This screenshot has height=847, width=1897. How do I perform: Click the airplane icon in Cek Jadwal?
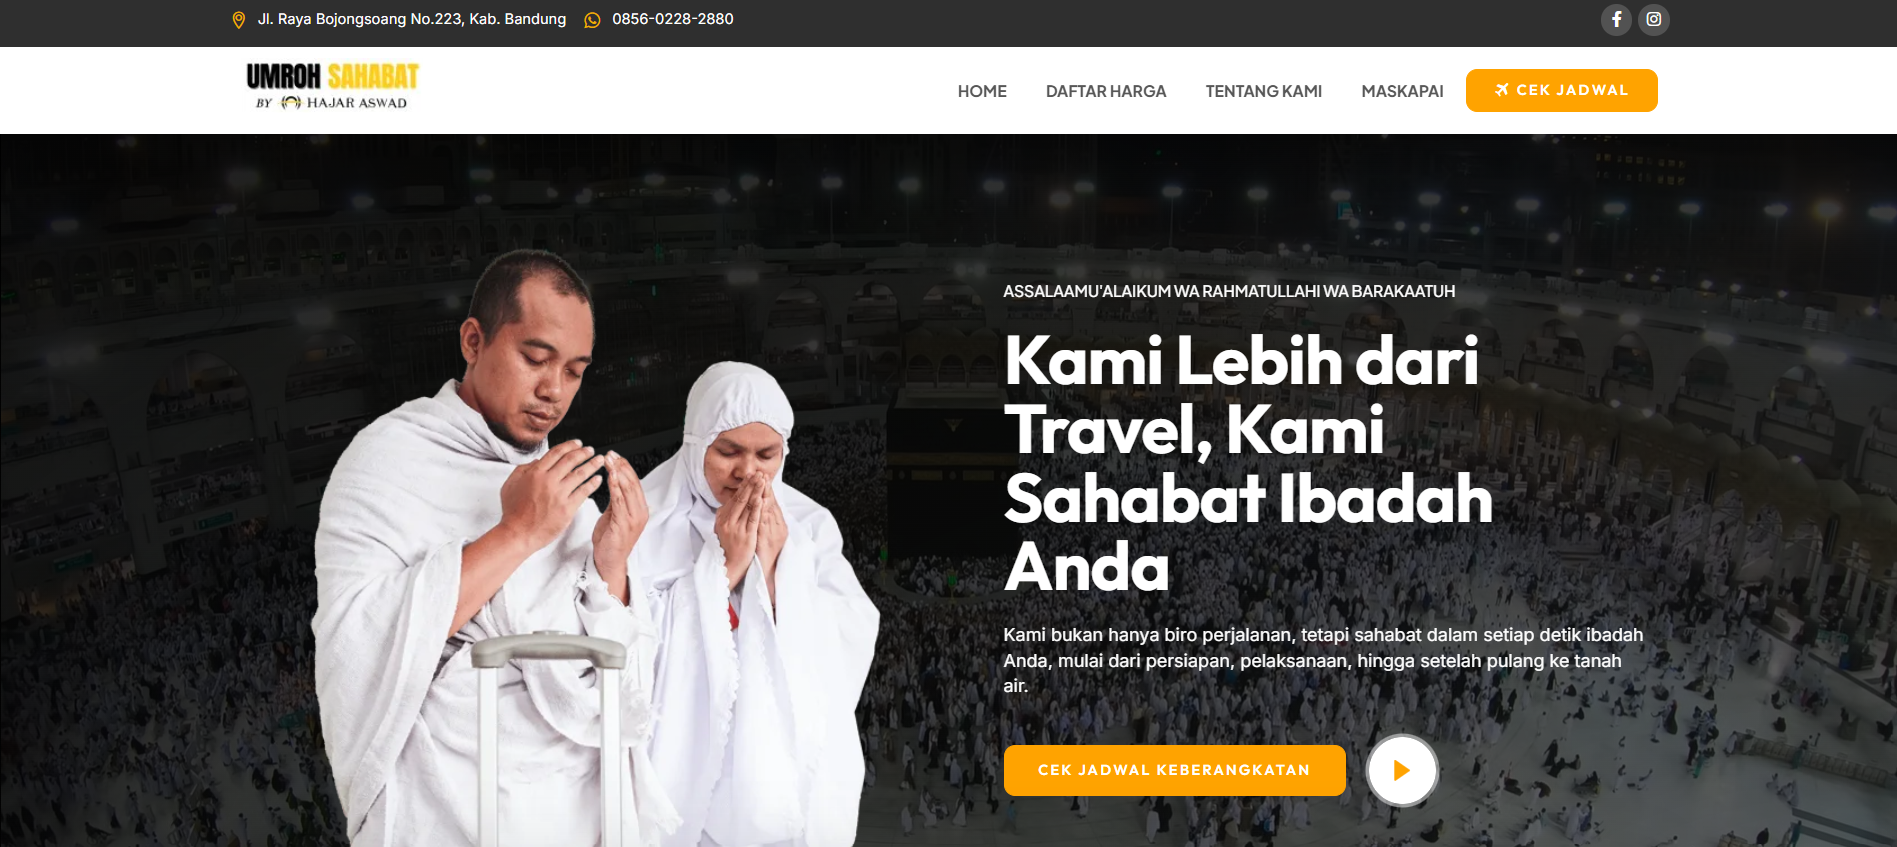click(x=1501, y=90)
